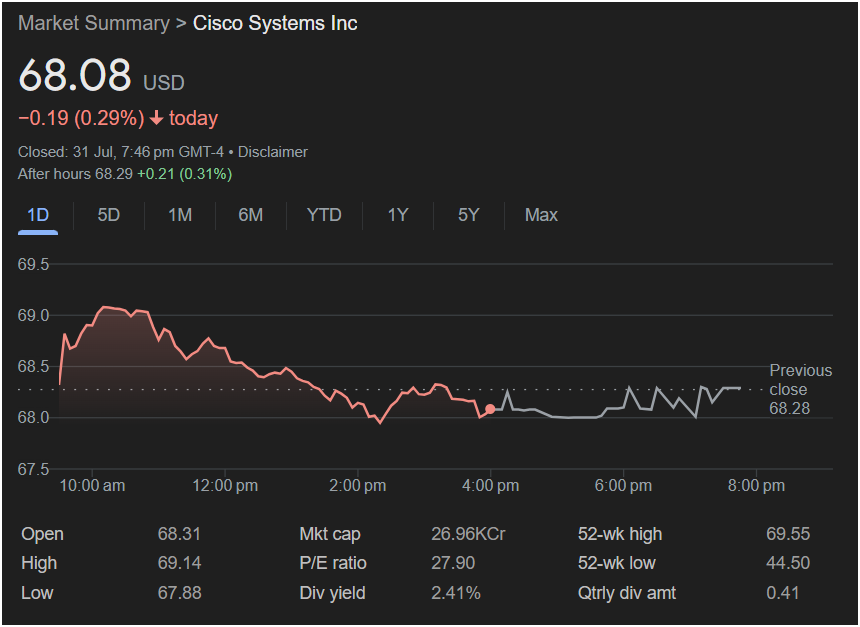Select the 68.08 price value

(x=75, y=75)
